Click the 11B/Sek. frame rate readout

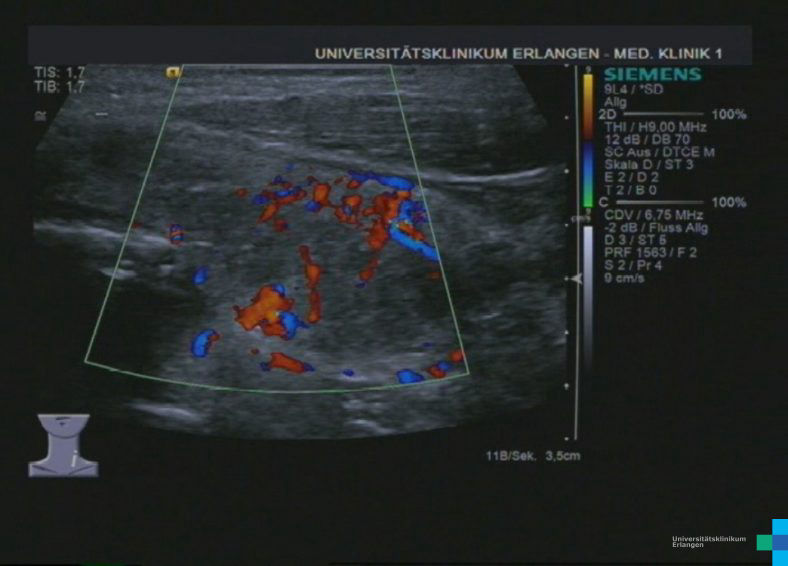(x=507, y=456)
